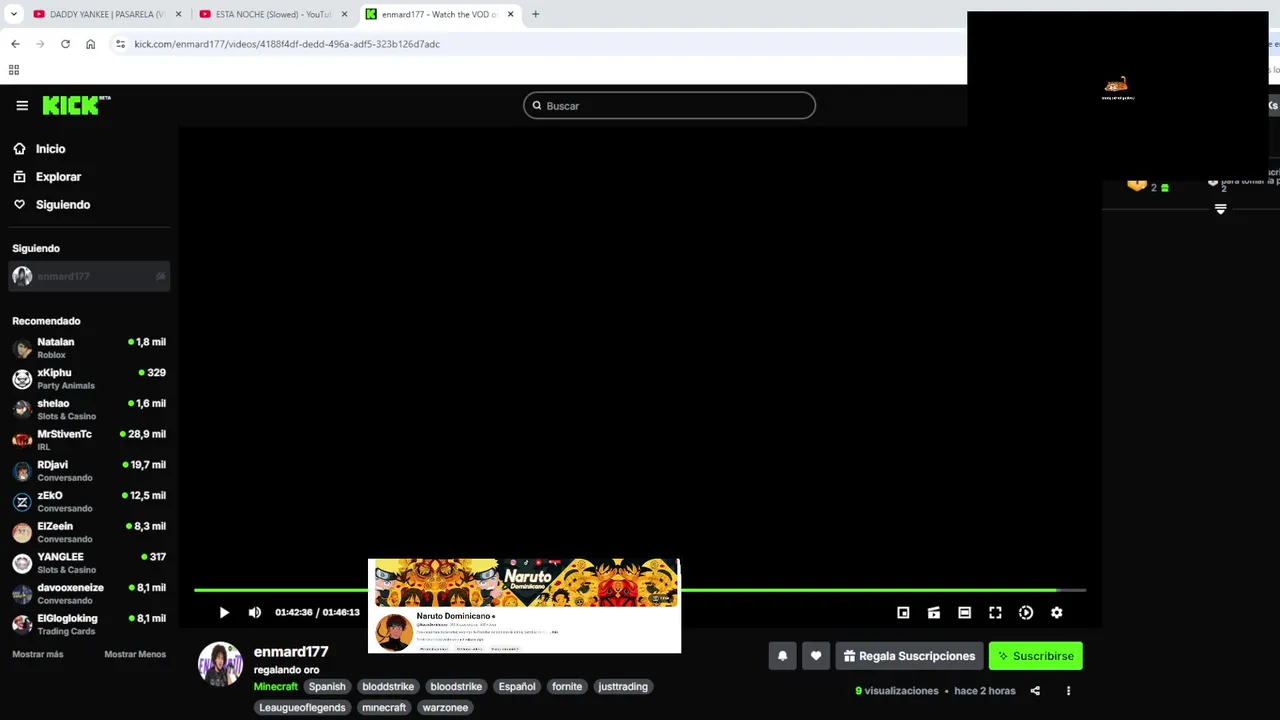Screen dimensions: 1280x720
Task: Click the browser home icon
Action: coord(90,44)
